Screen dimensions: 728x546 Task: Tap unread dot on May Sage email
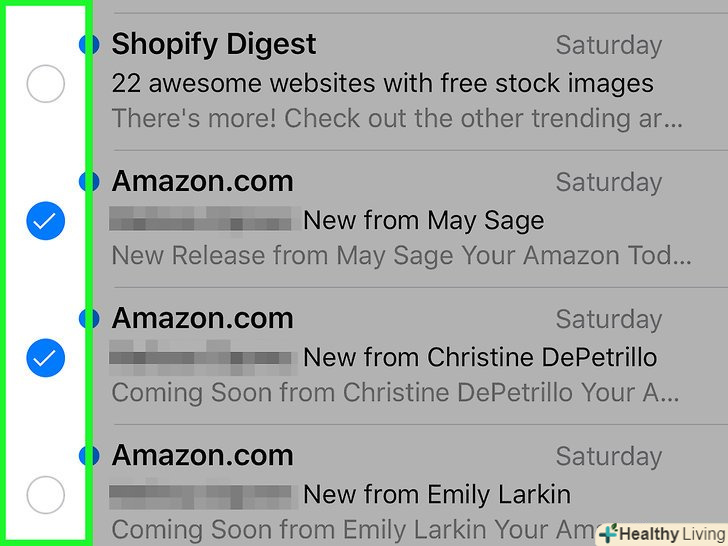[90, 181]
